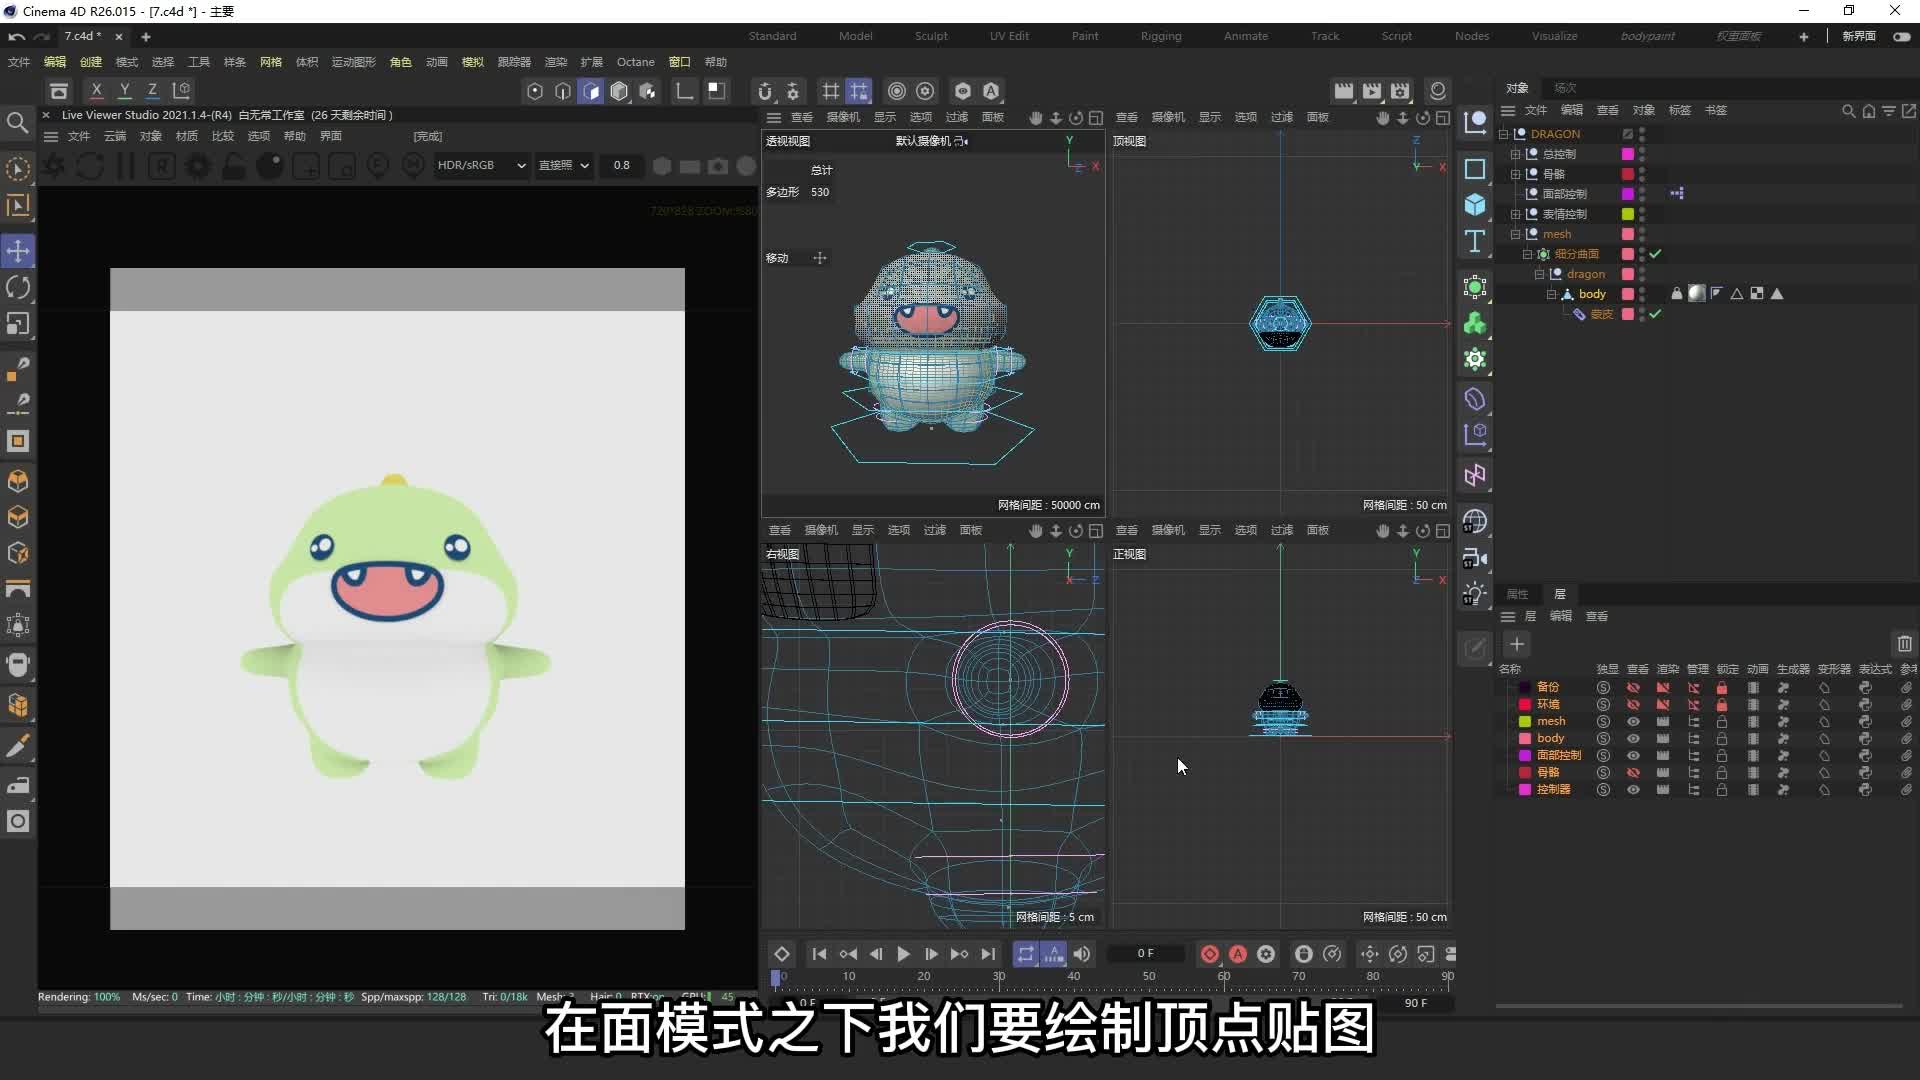Open the 摄像机 menu of the perspective viewport

[843, 118]
